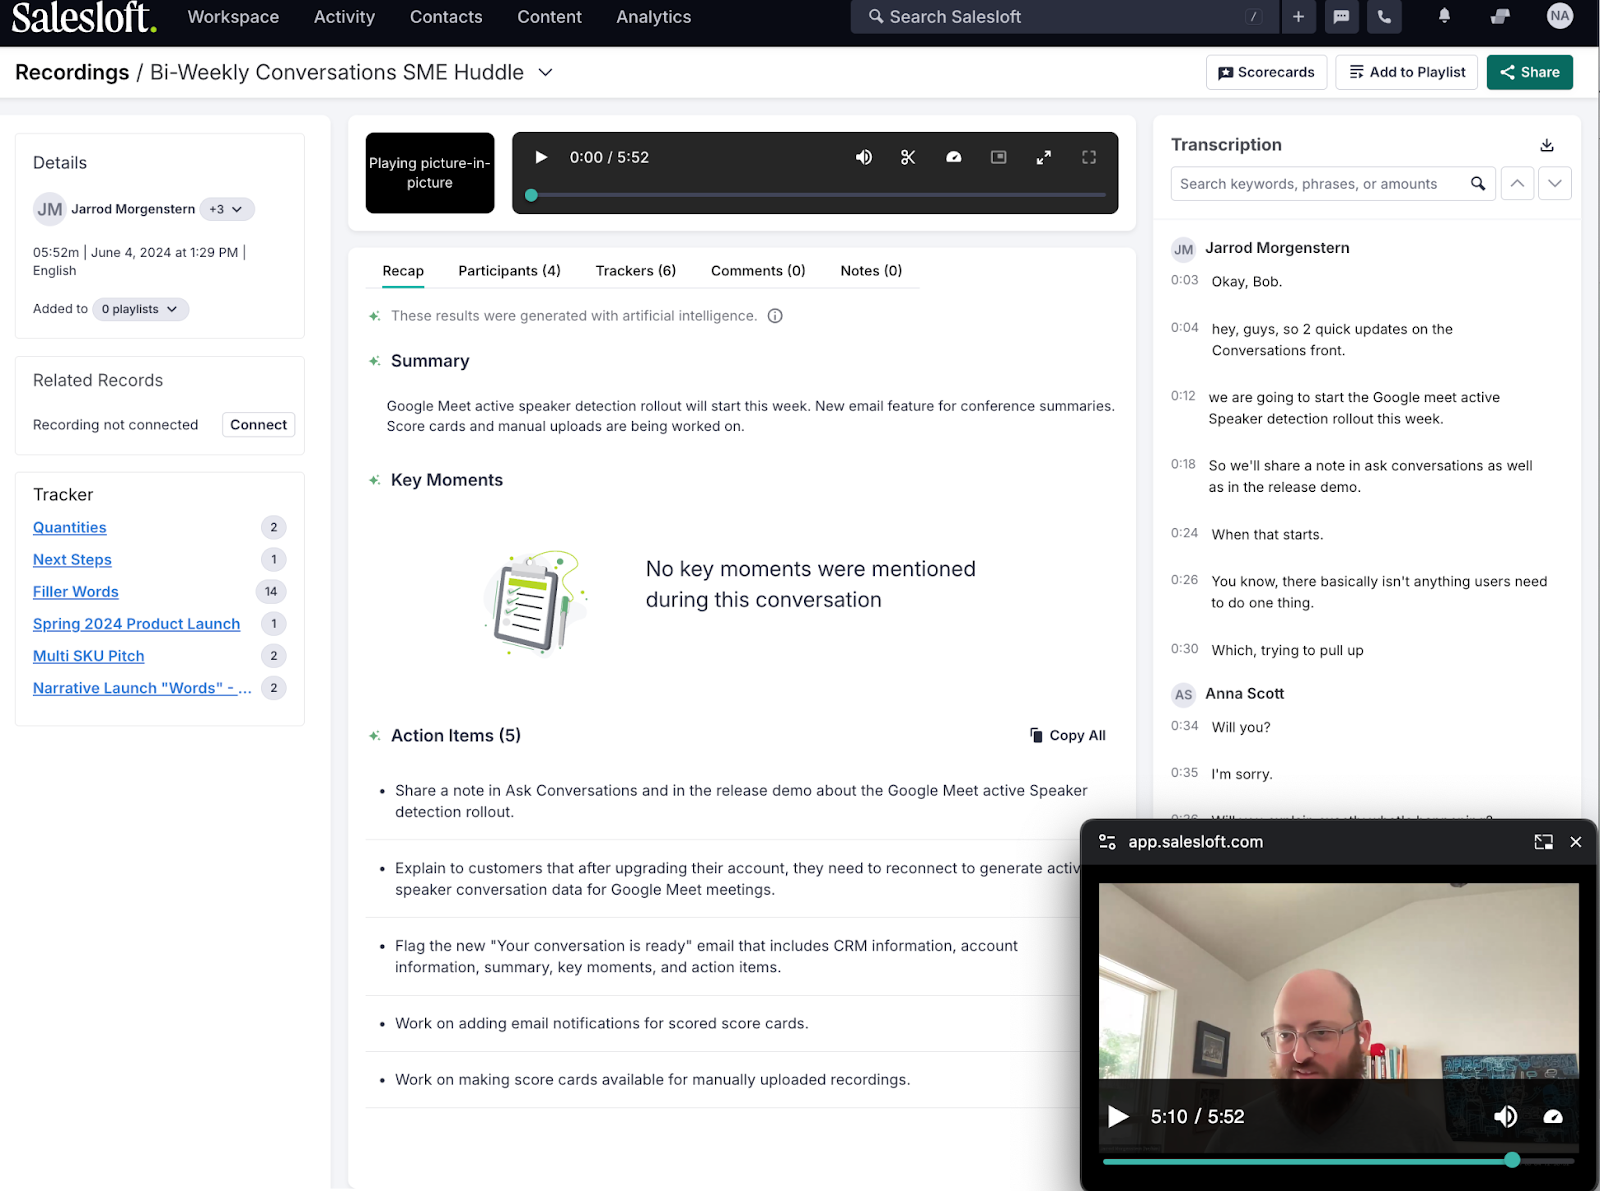Switch to the Recap tab
The width and height of the screenshot is (1600, 1191).
403,271
